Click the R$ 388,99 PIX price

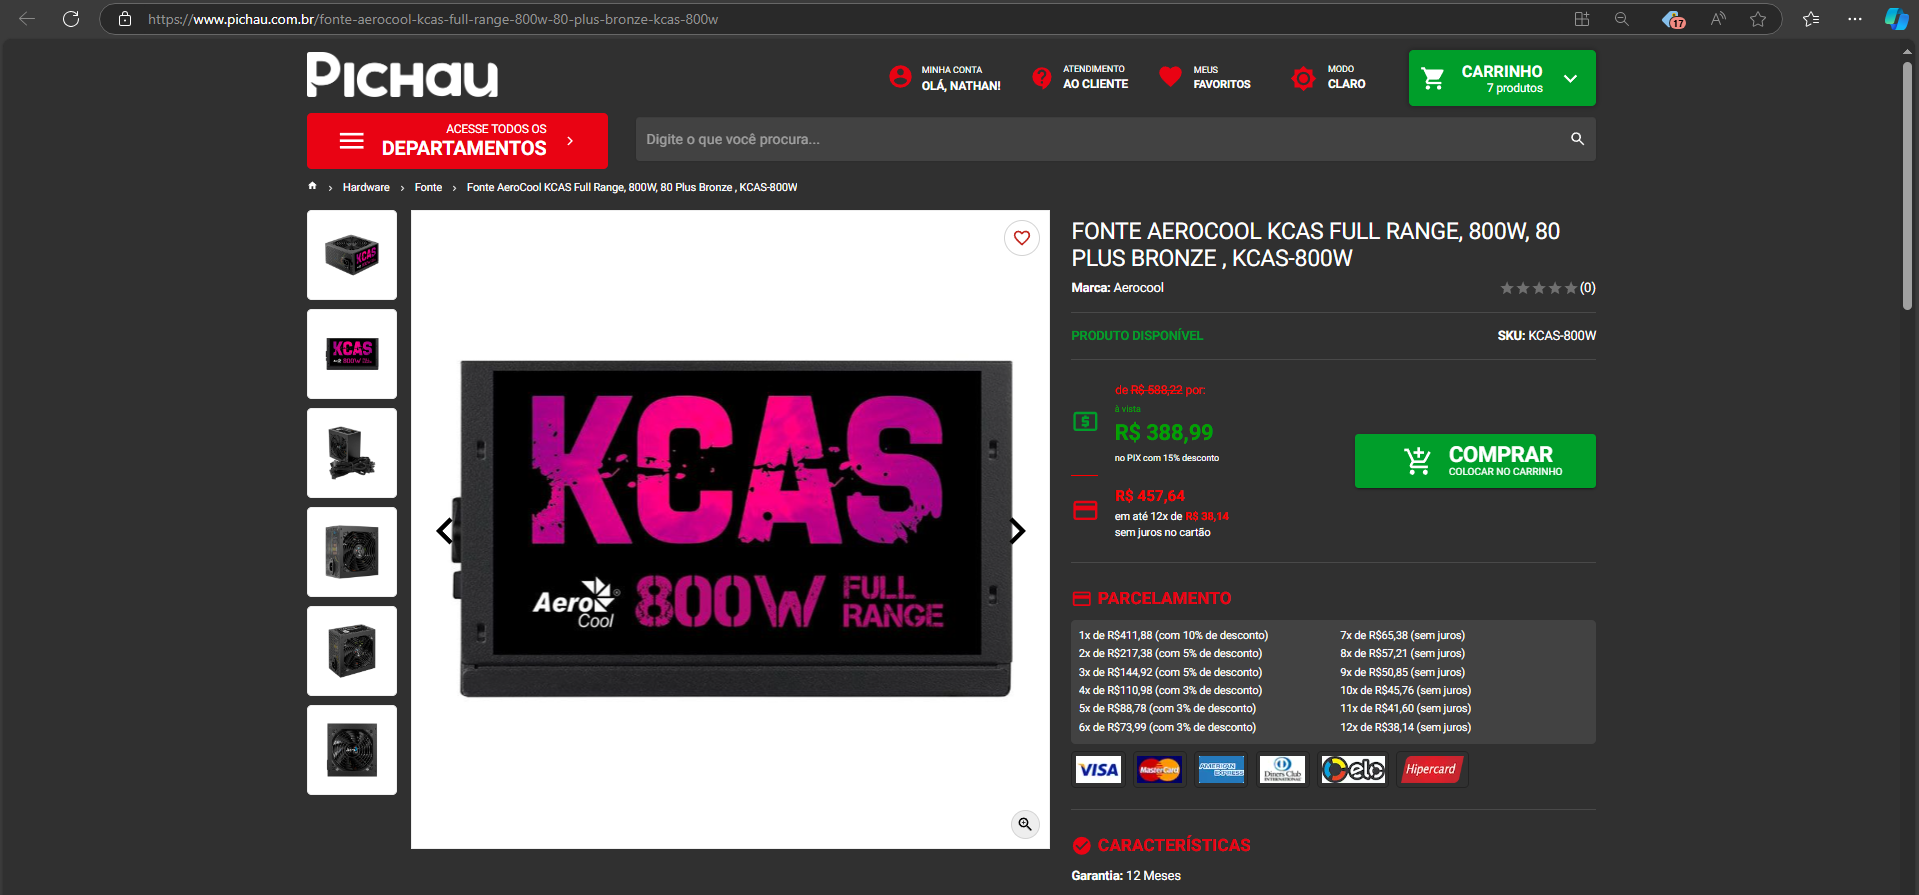tap(1164, 433)
